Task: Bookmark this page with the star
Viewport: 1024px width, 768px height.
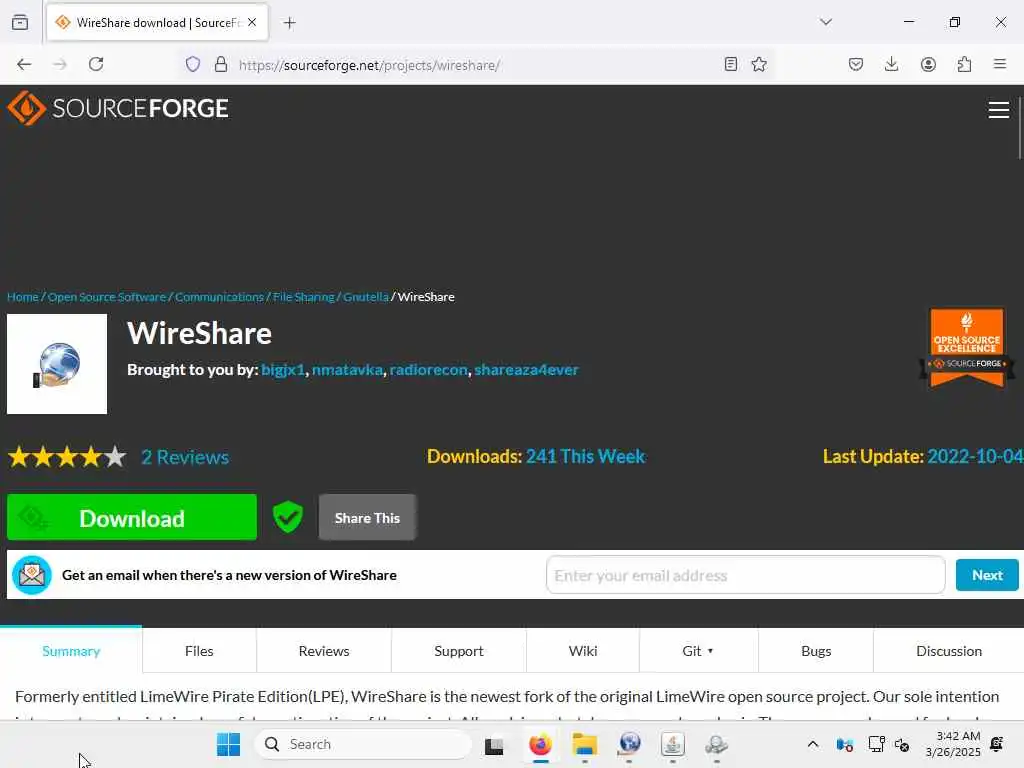Action: click(759, 64)
